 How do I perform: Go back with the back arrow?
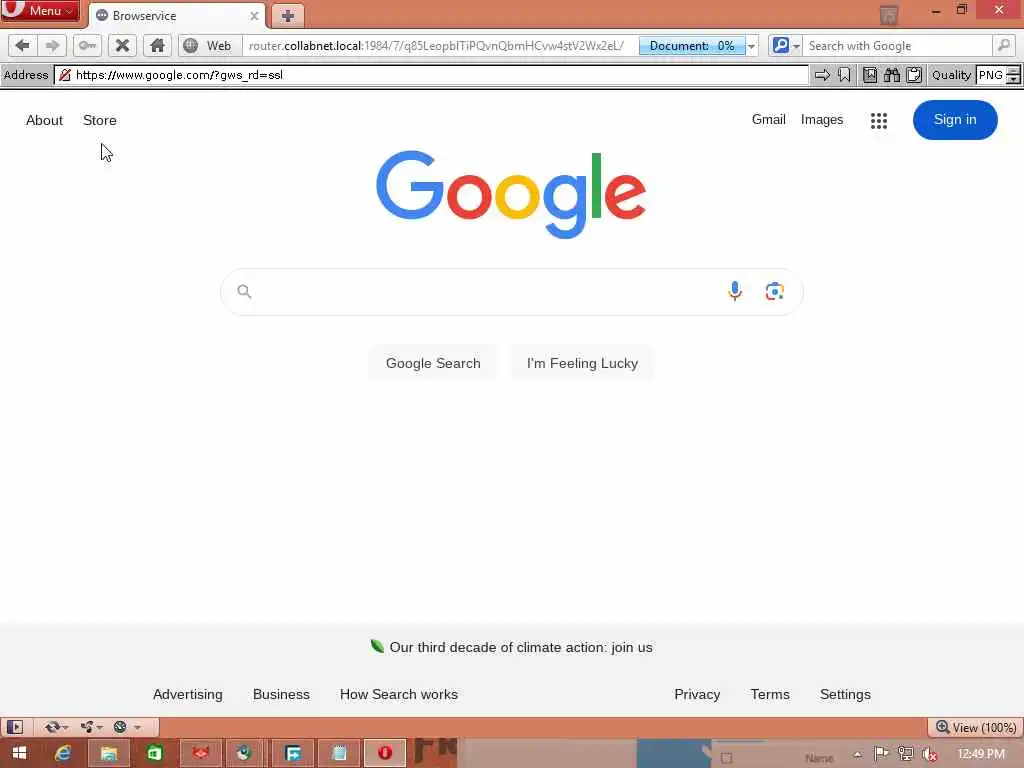[22, 46]
